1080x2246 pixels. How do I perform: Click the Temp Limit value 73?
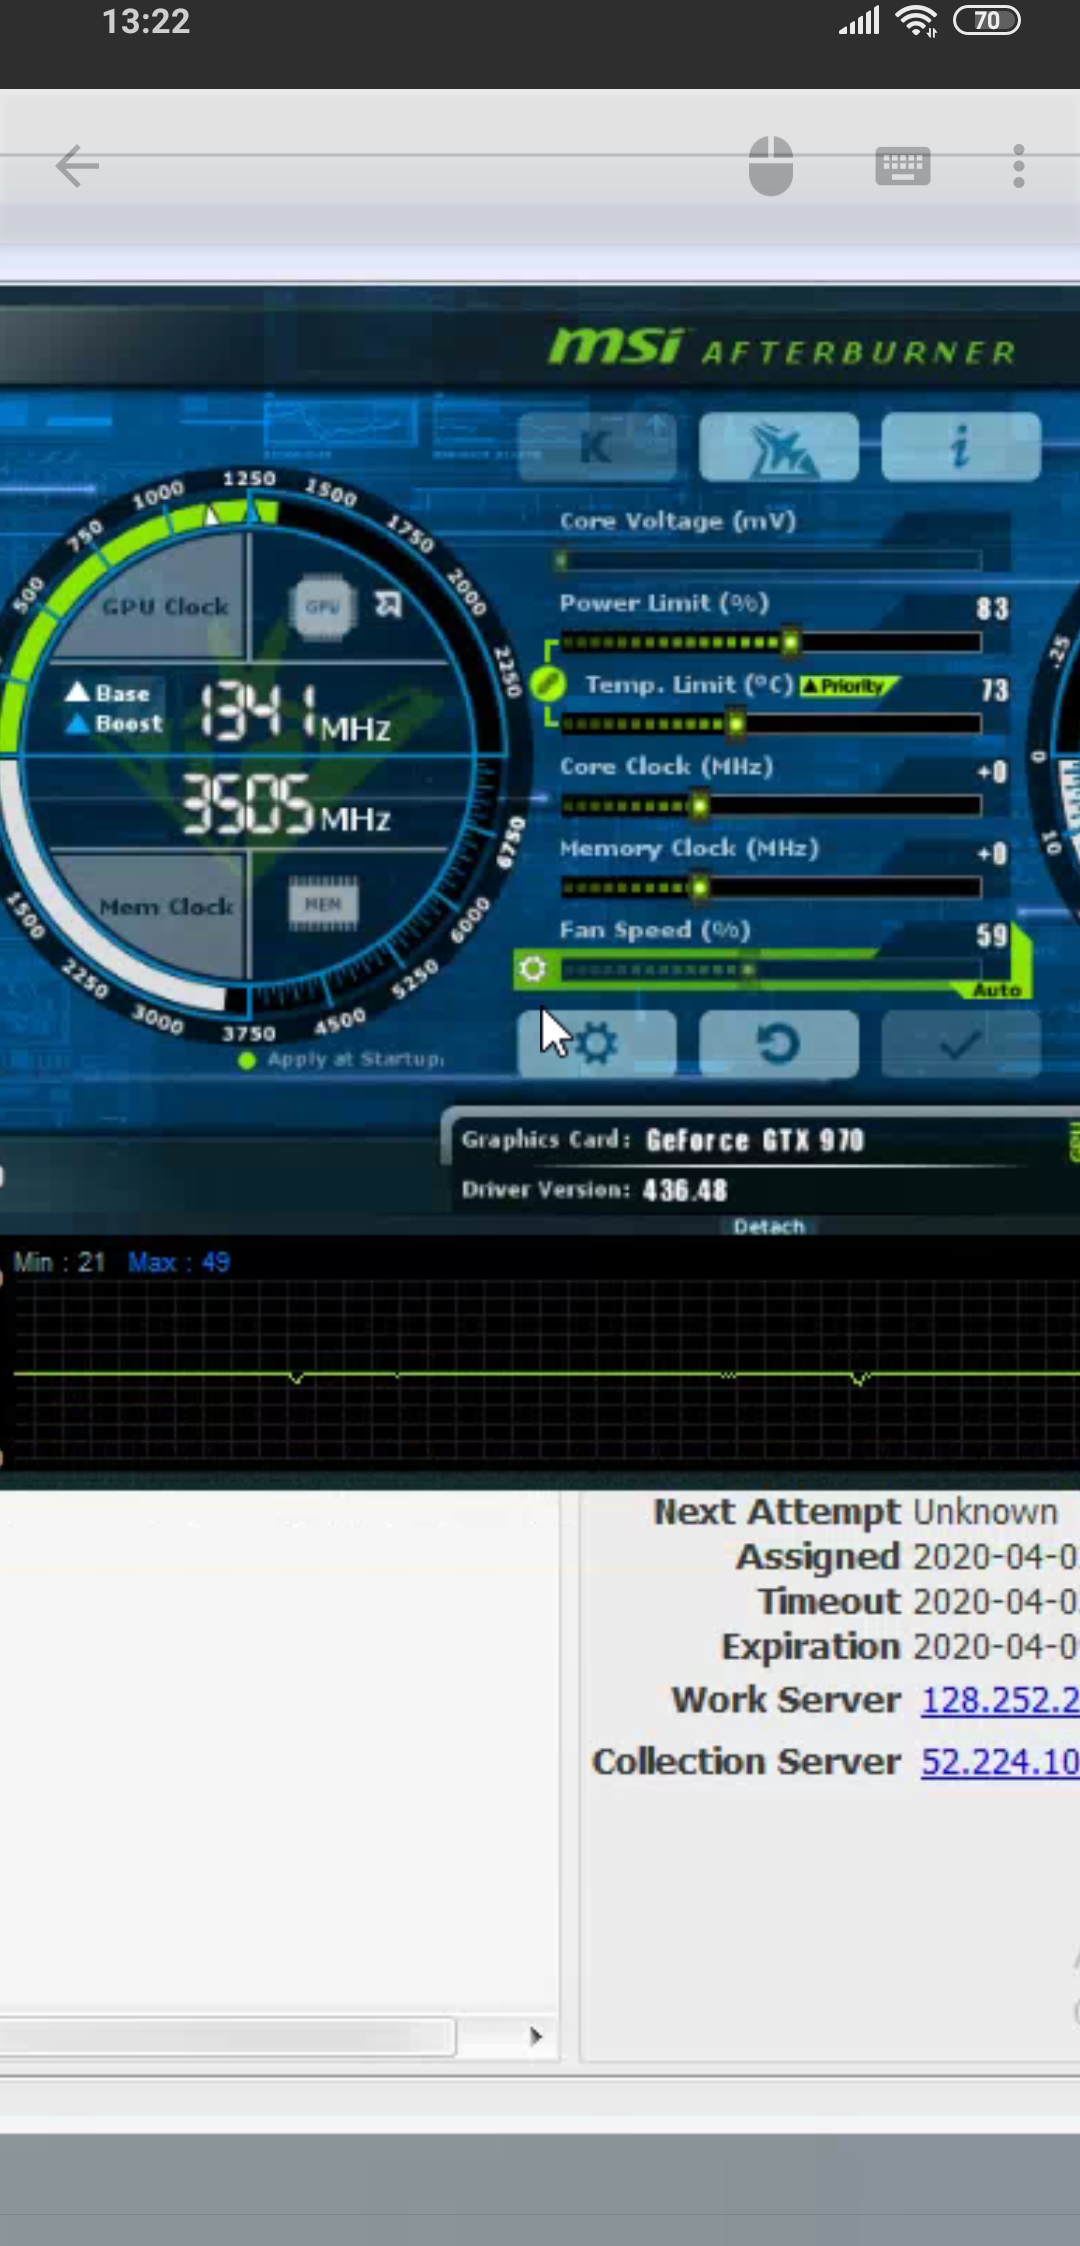[994, 689]
